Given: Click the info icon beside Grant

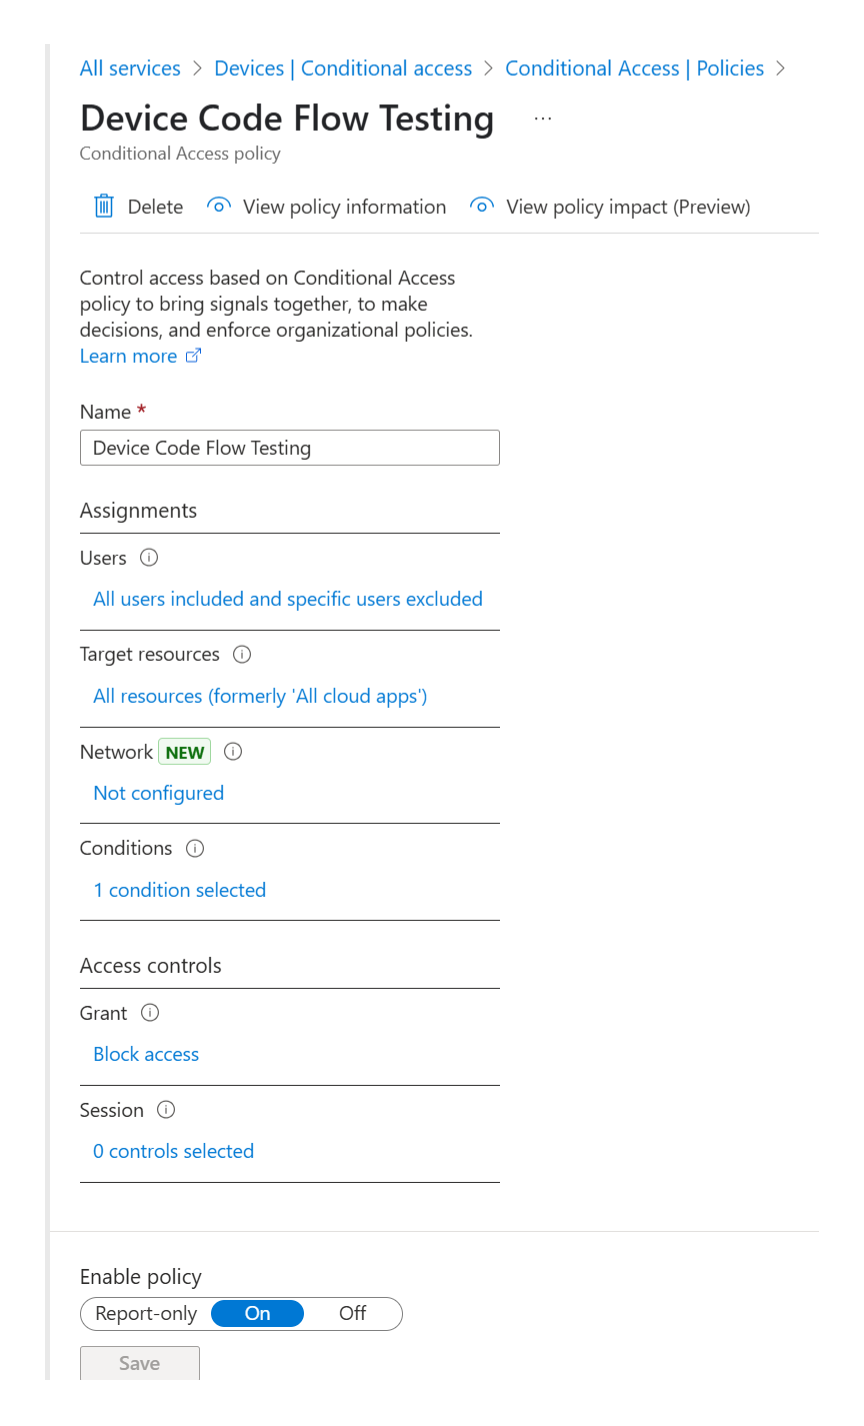Looking at the screenshot, I should coord(150,1013).
